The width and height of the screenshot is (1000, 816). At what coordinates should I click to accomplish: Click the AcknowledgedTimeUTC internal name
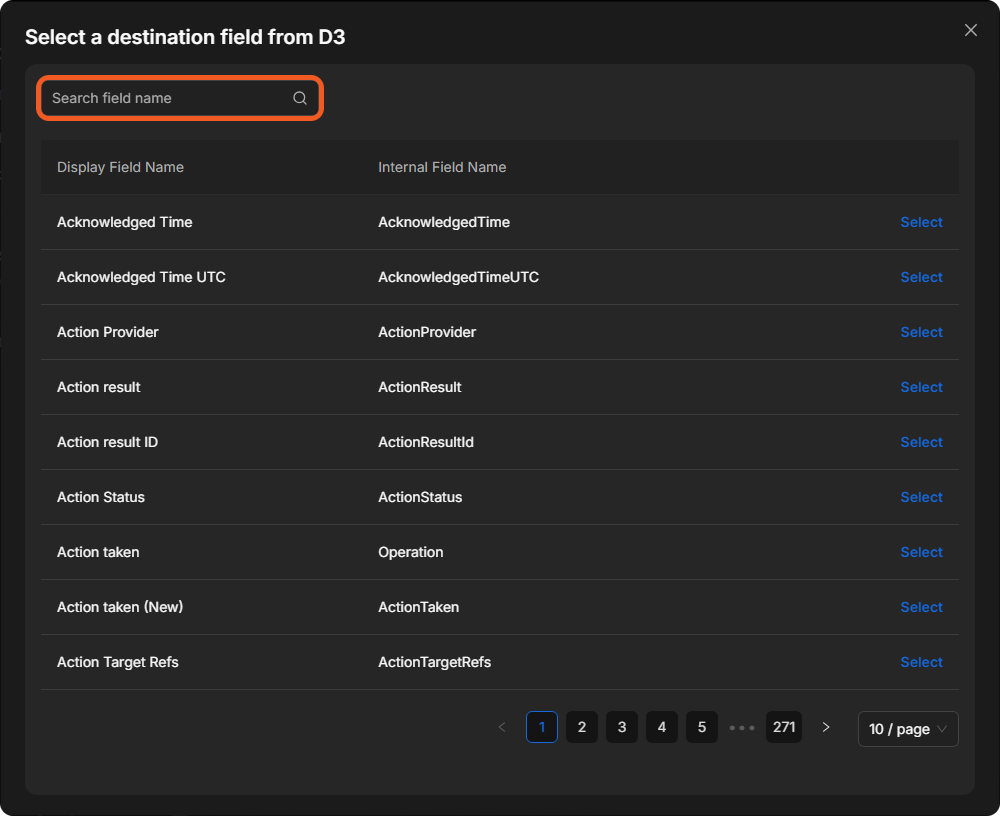pyautogui.click(x=458, y=277)
